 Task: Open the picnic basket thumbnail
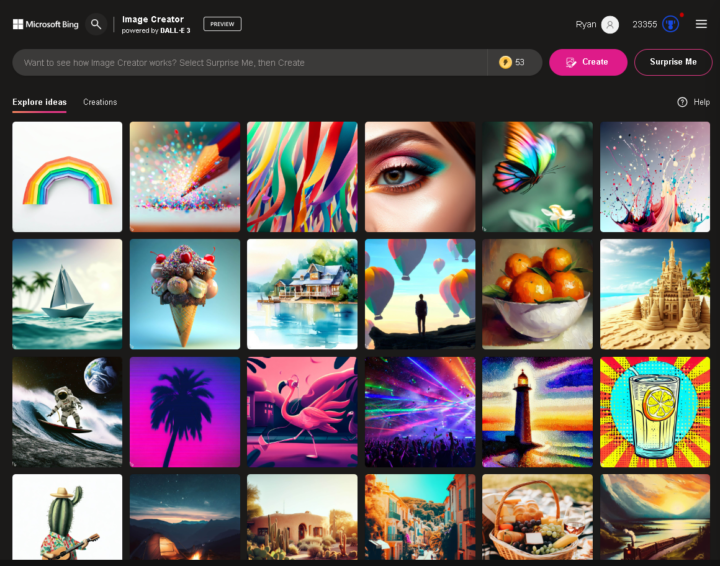537,517
